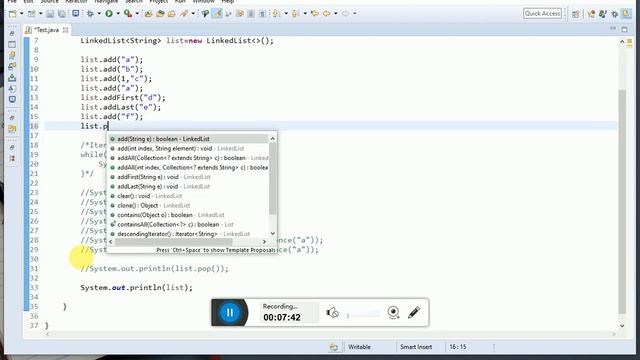Click proposal popup horizontal scrollbar thumb
Viewport: 640px width, 360px height.
(173, 242)
